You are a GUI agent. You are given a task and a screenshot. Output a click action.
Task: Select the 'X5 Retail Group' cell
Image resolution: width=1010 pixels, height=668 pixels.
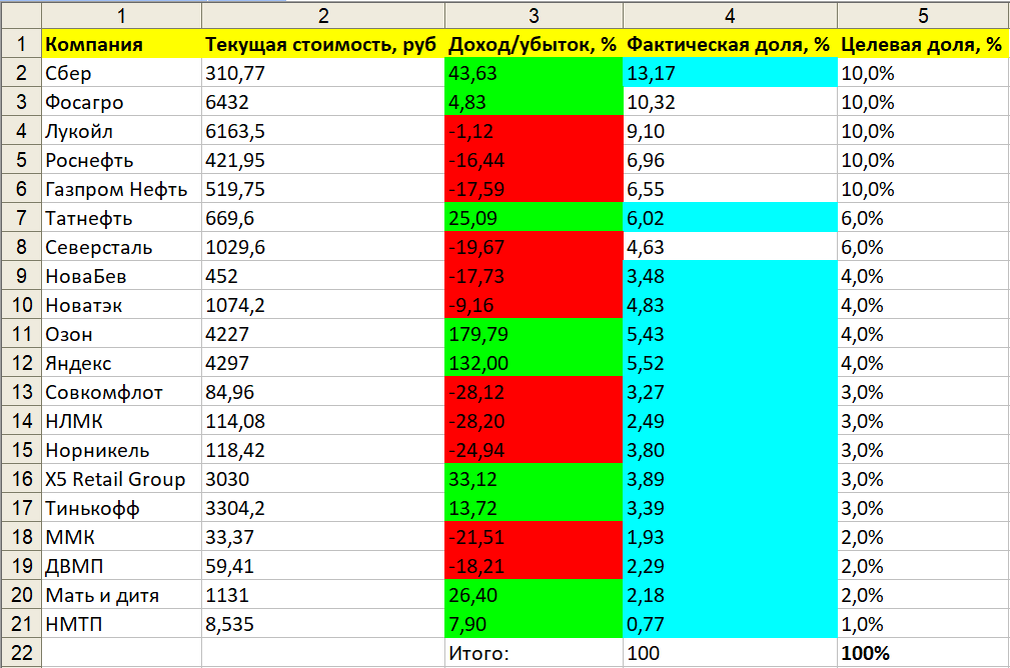(121, 479)
